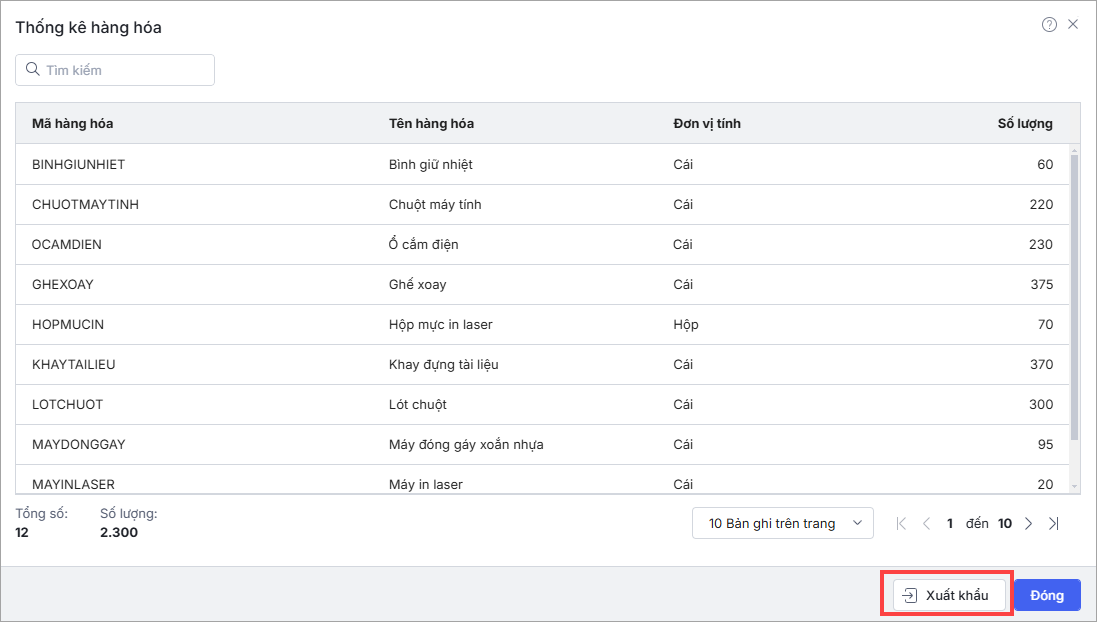Open the records per page dropdown
1097x622 pixels.
(782, 523)
